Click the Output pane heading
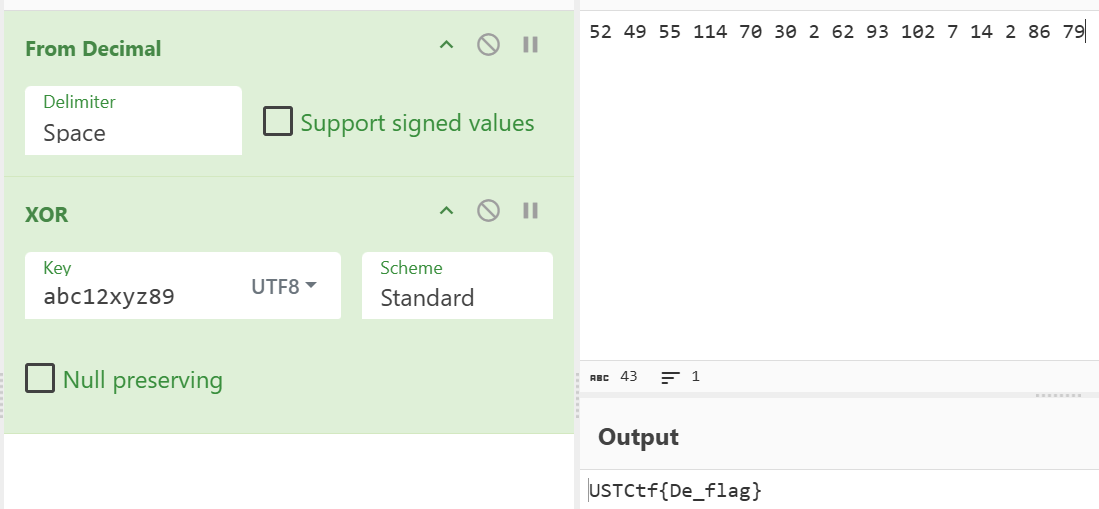This screenshot has height=509, width=1099. [x=638, y=437]
